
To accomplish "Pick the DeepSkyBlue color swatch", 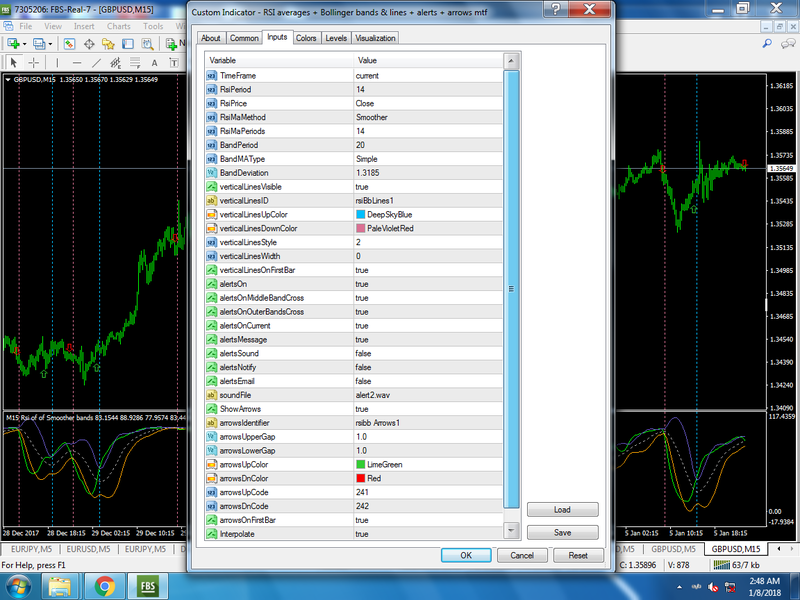I will 360,214.
